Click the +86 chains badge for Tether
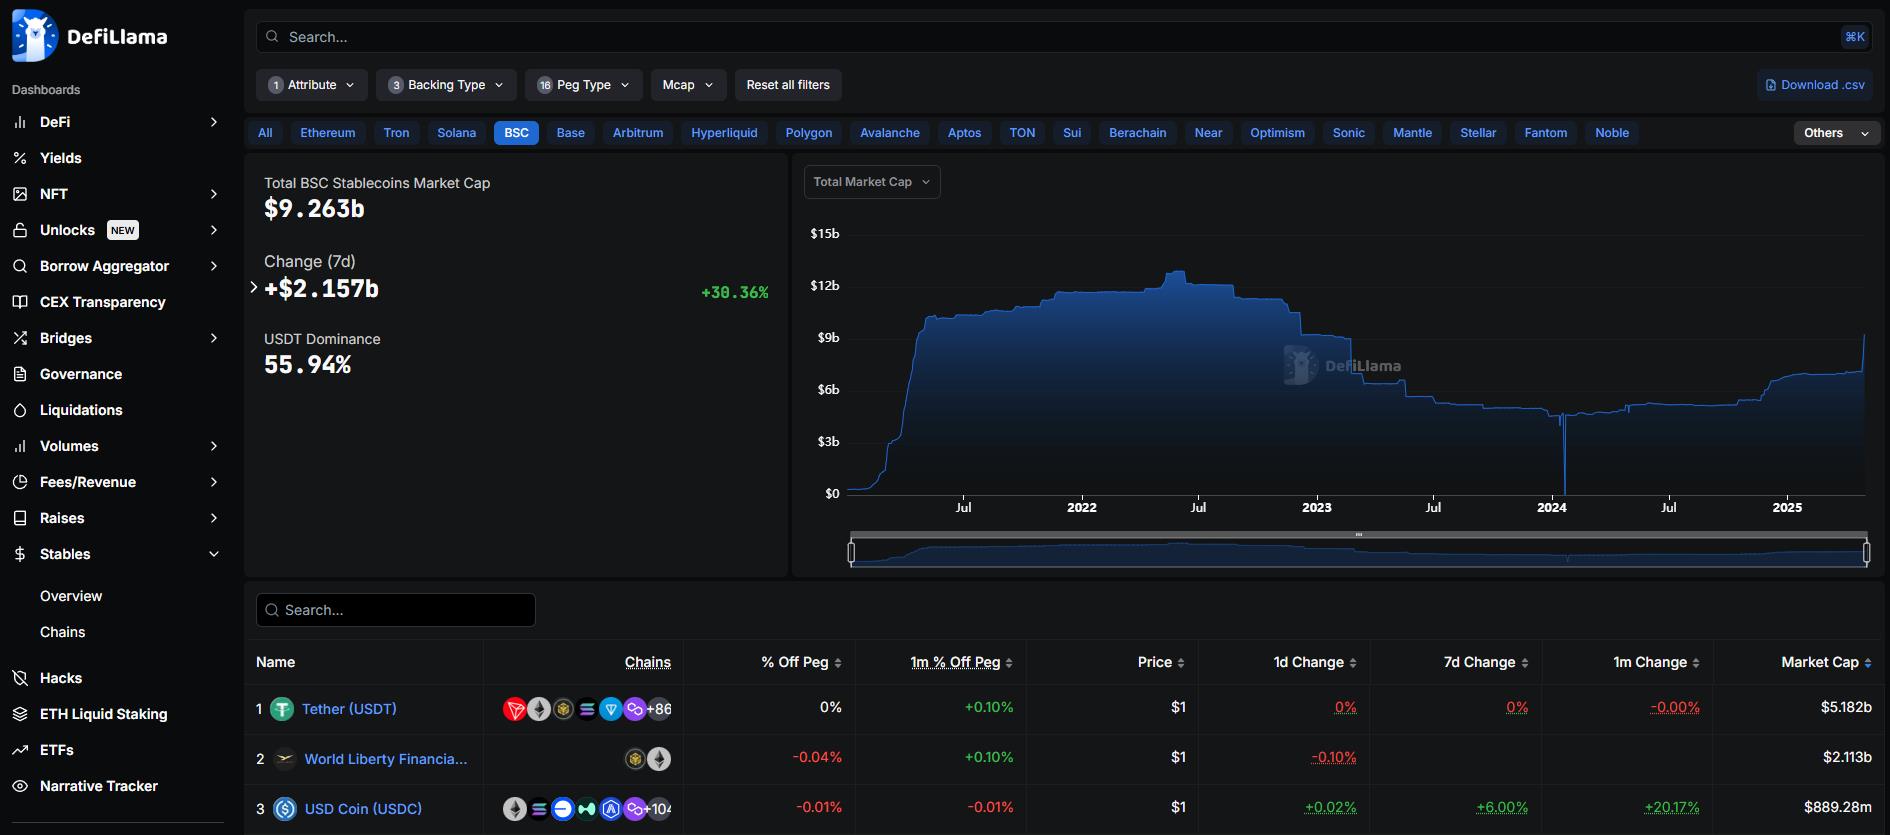Screen dimensions: 1890x835 click(x=659, y=709)
